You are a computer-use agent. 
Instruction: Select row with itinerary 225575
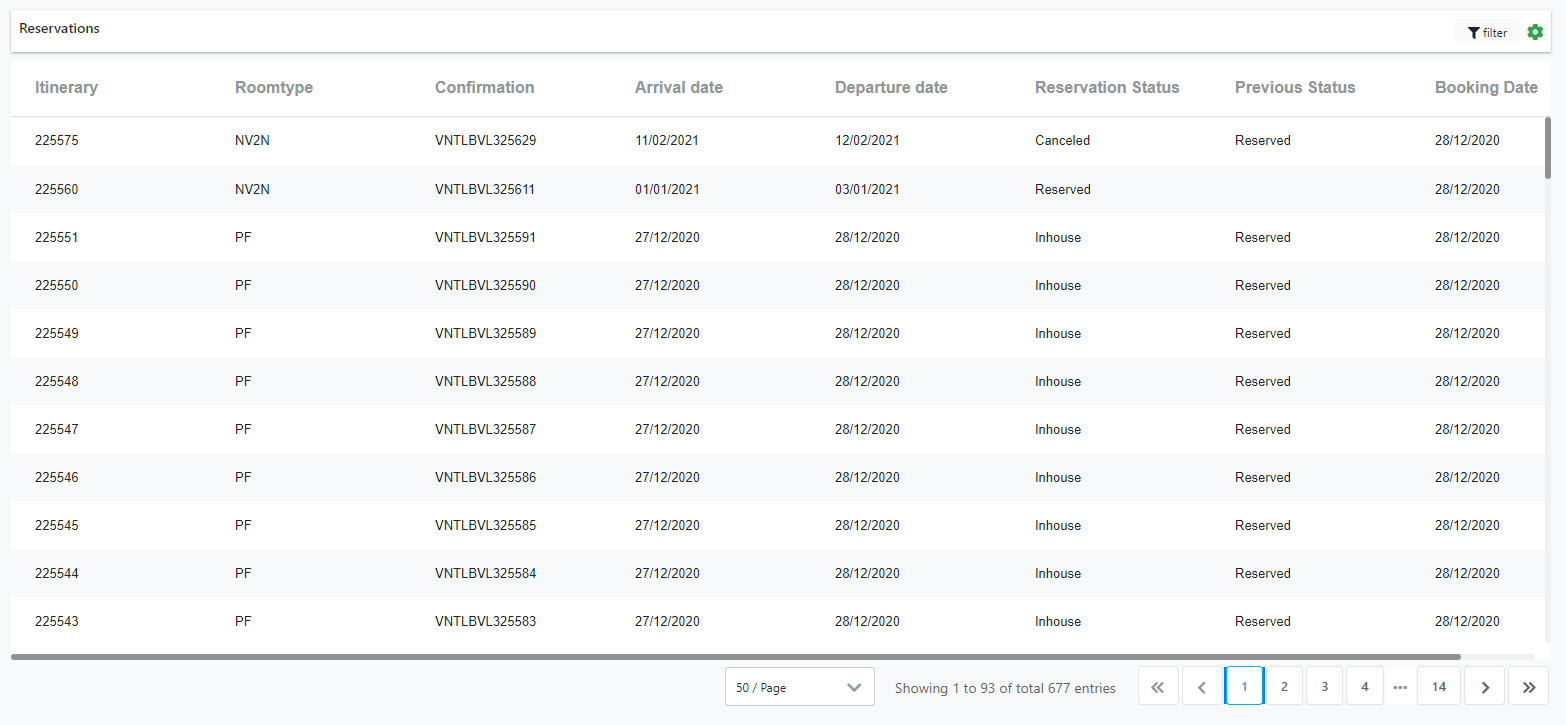56,140
